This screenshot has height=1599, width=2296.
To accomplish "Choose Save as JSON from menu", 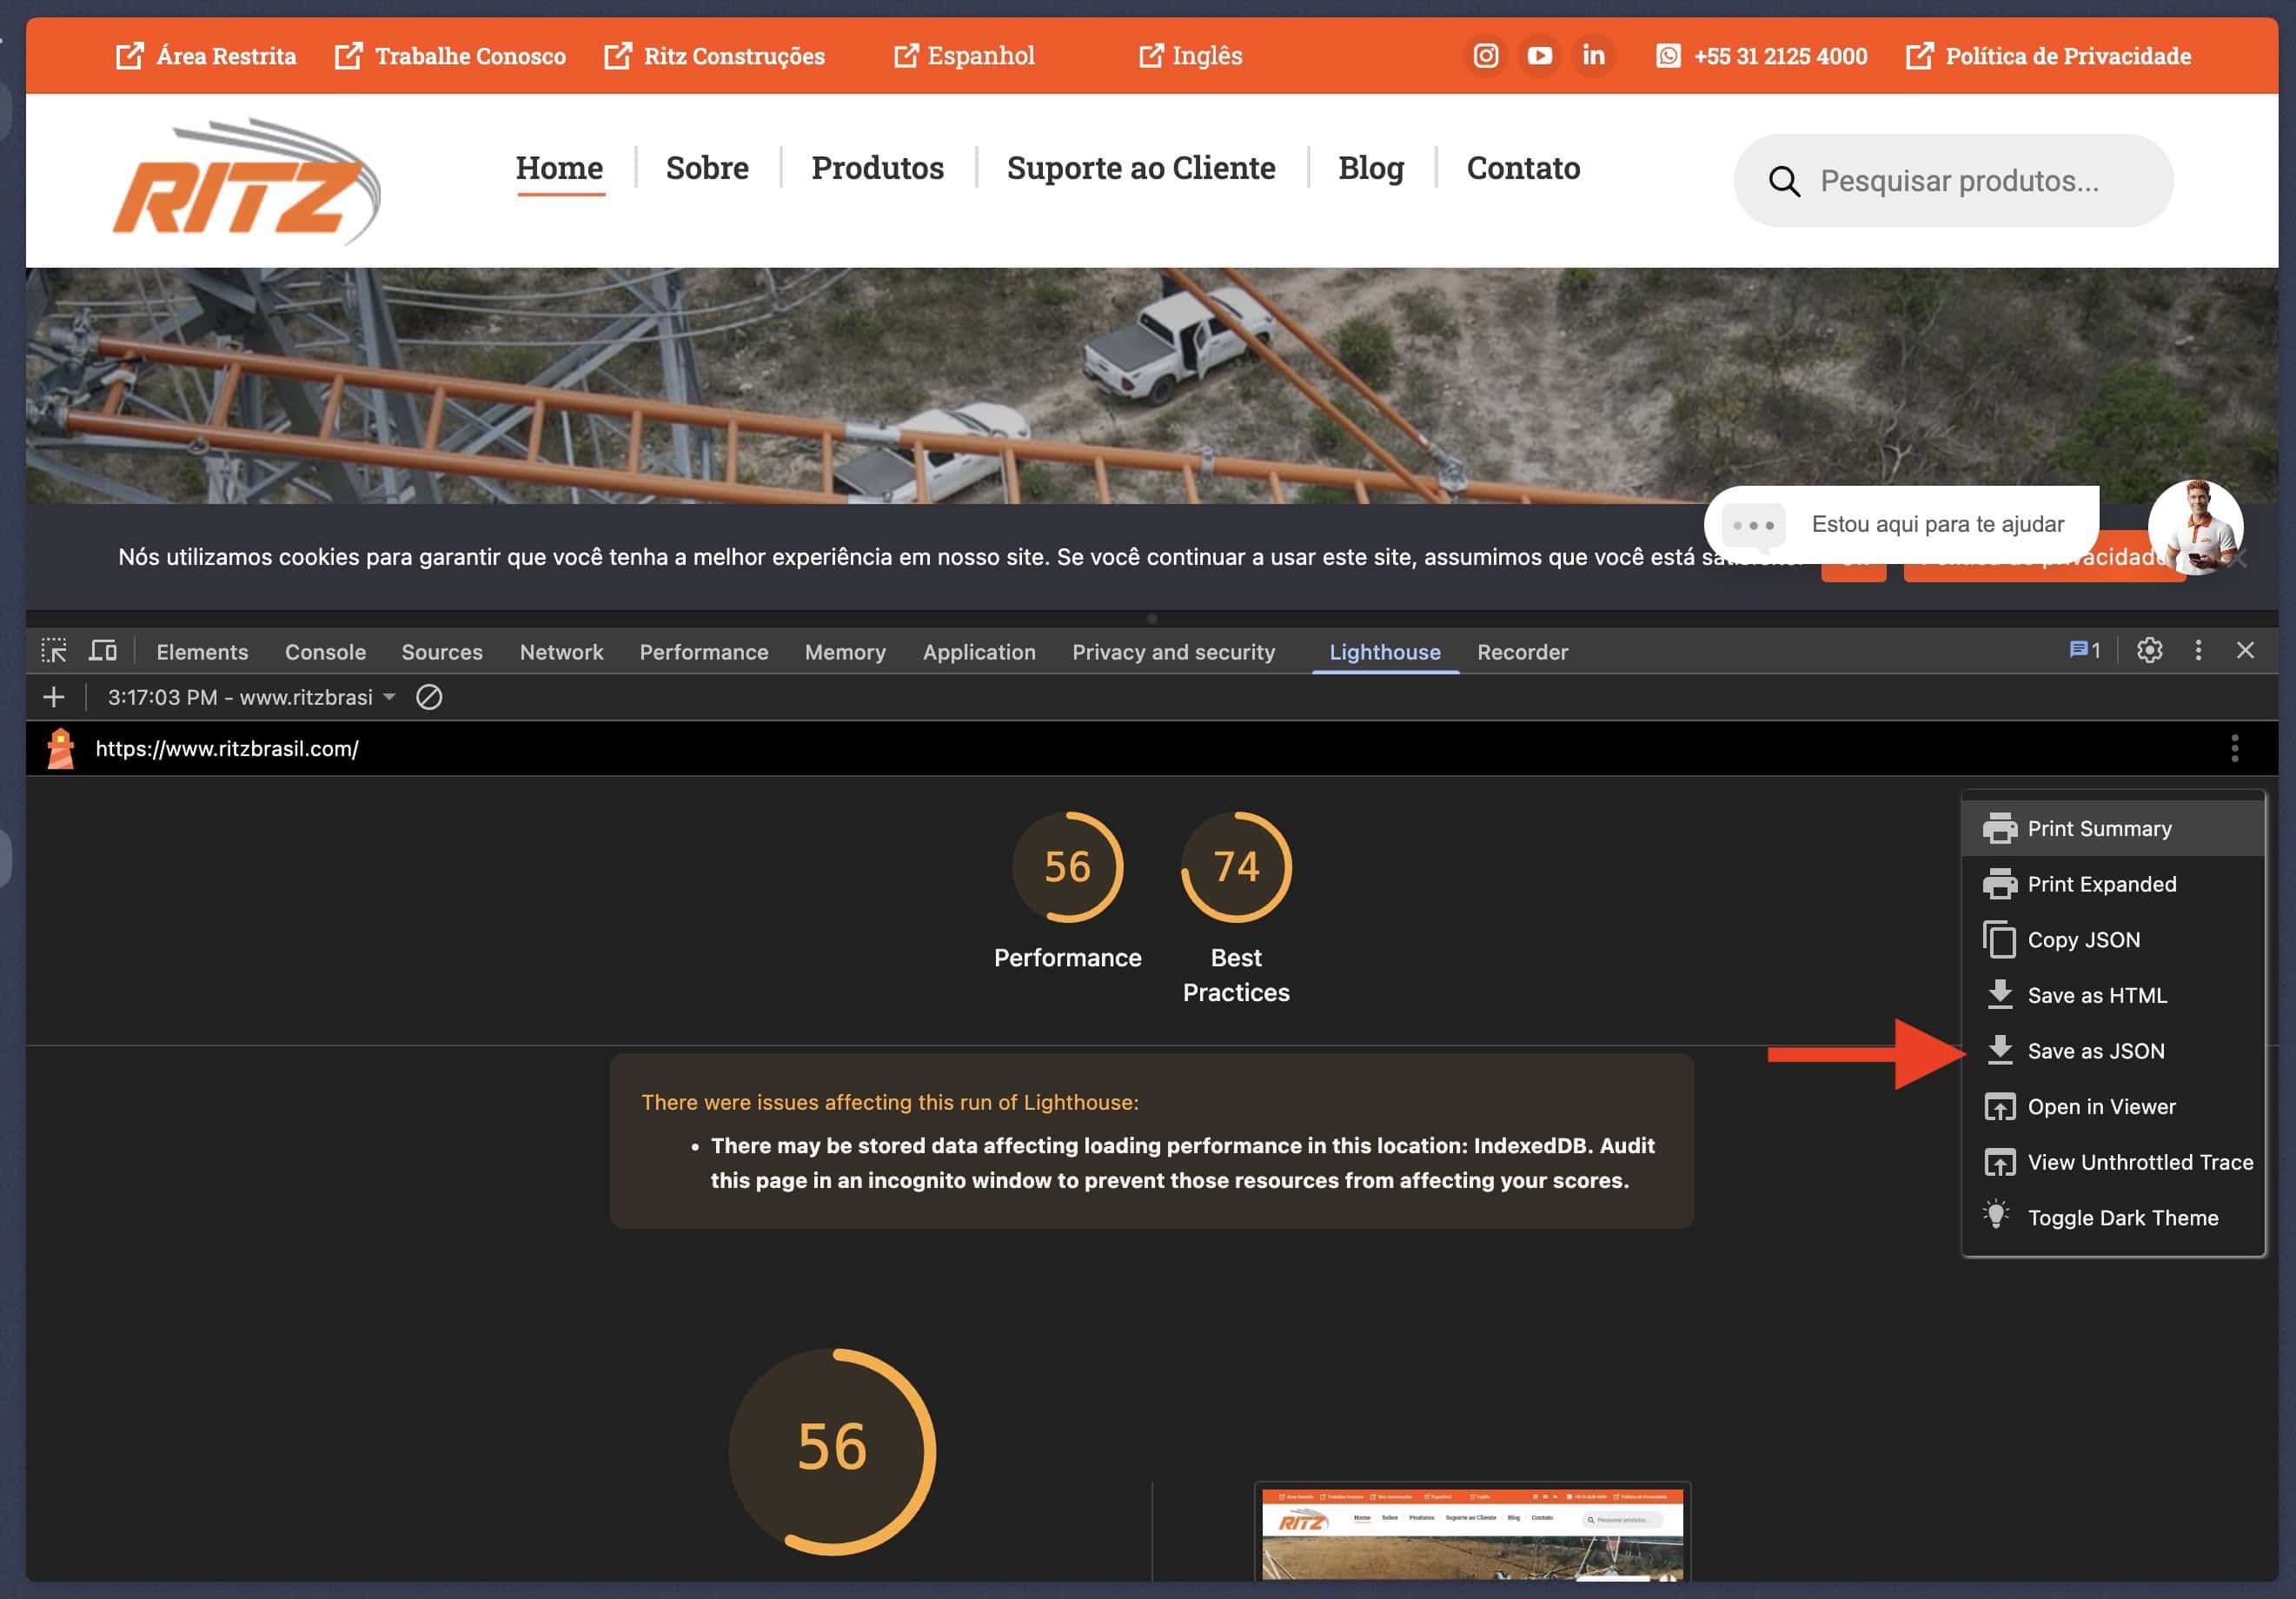I will (x=2113, y=1051).
